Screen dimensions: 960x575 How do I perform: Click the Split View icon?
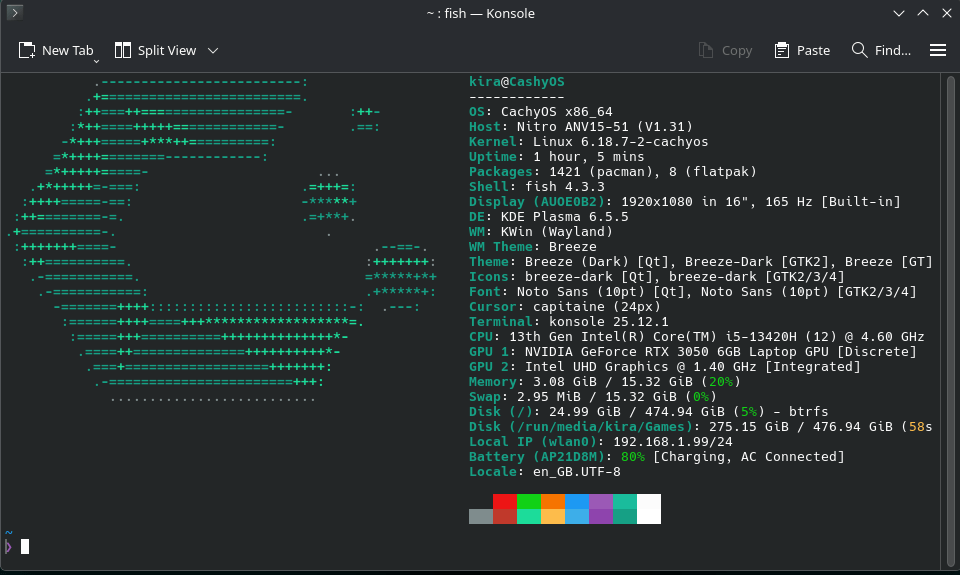click(x=123, y=50)
